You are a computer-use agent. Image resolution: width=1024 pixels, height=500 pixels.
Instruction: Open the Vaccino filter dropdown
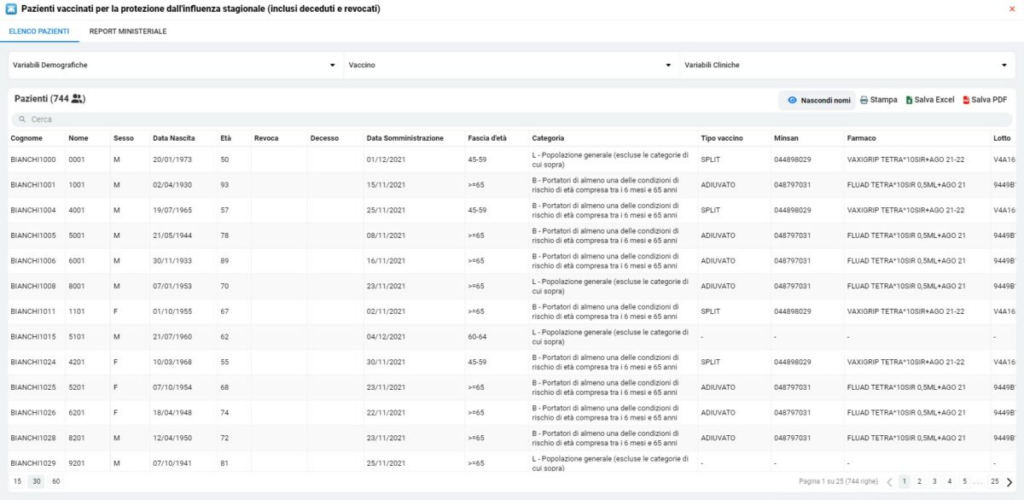point(668,66)
